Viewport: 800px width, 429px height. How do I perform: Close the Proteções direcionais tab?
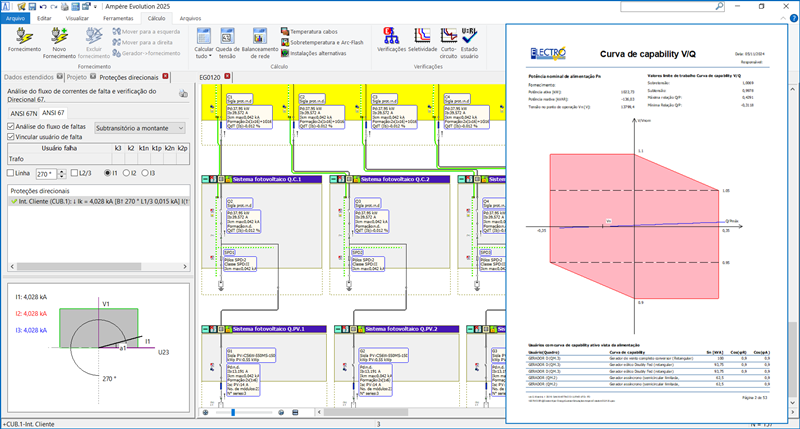165,77
